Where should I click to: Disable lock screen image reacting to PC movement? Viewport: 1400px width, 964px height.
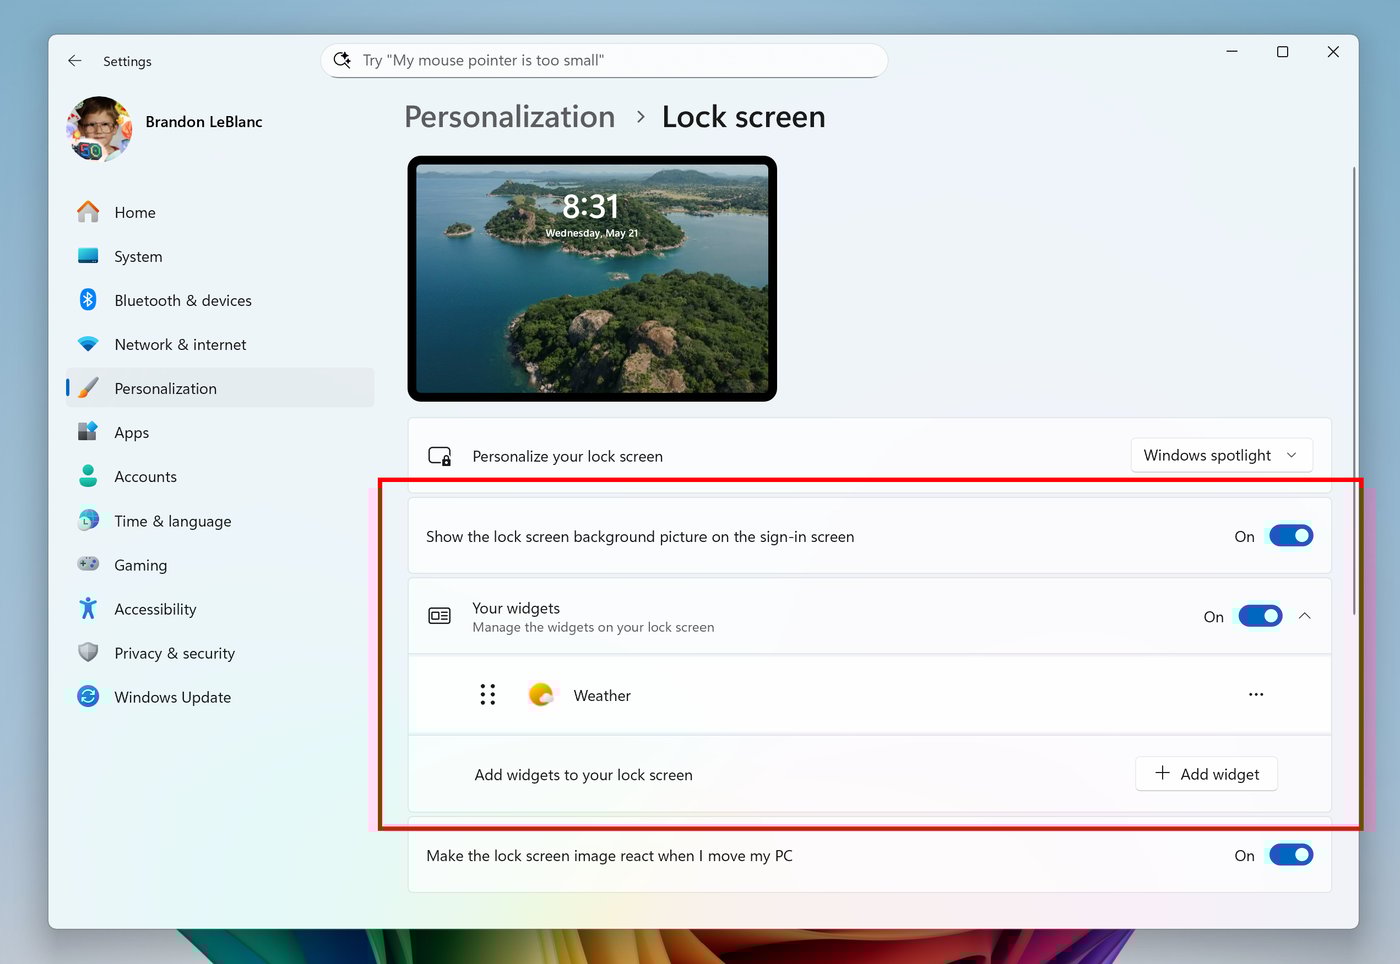tap(1291, 855)
